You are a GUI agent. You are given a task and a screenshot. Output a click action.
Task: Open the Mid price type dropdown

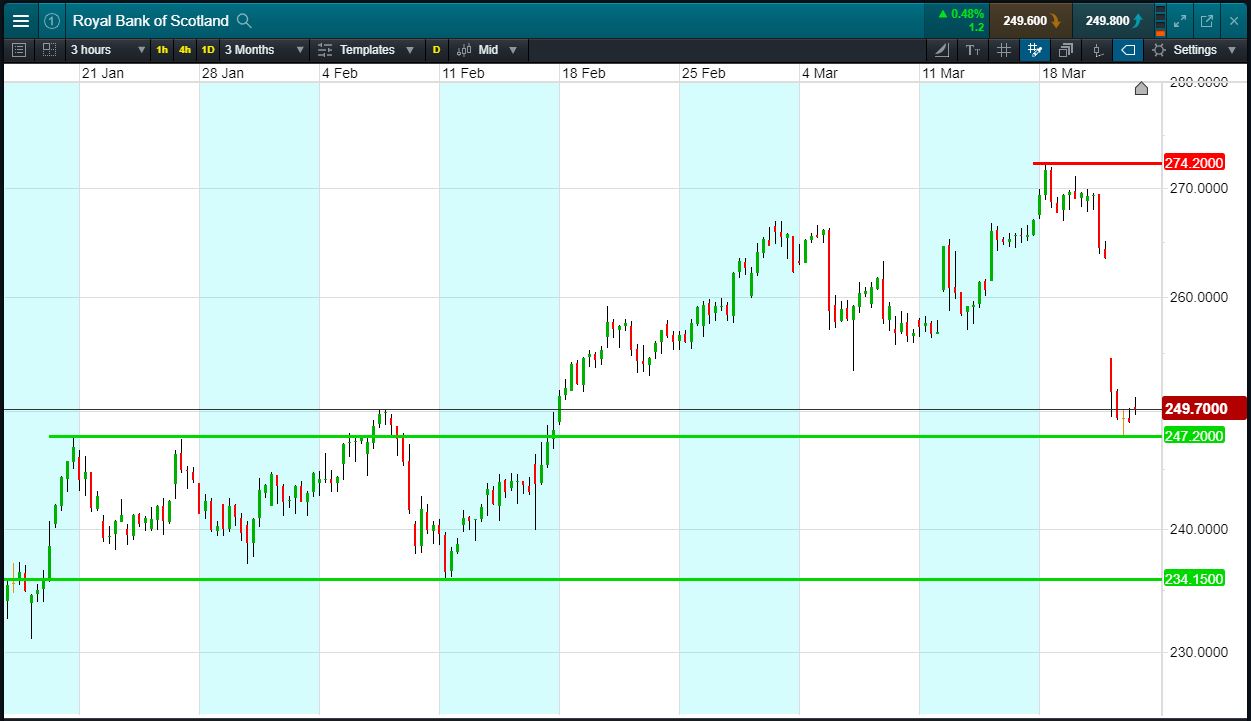coord(488,49)
